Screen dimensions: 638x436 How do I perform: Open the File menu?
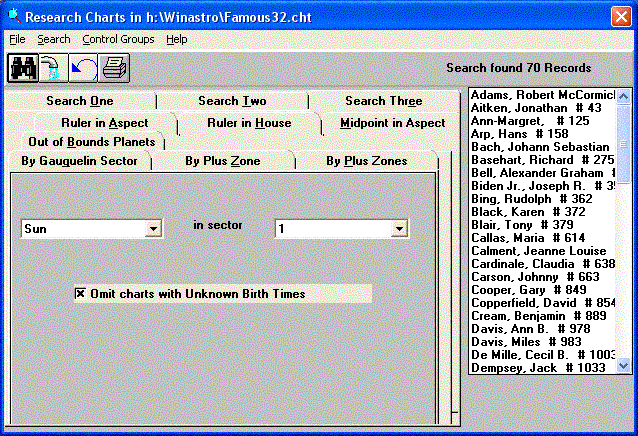point(17,39)
